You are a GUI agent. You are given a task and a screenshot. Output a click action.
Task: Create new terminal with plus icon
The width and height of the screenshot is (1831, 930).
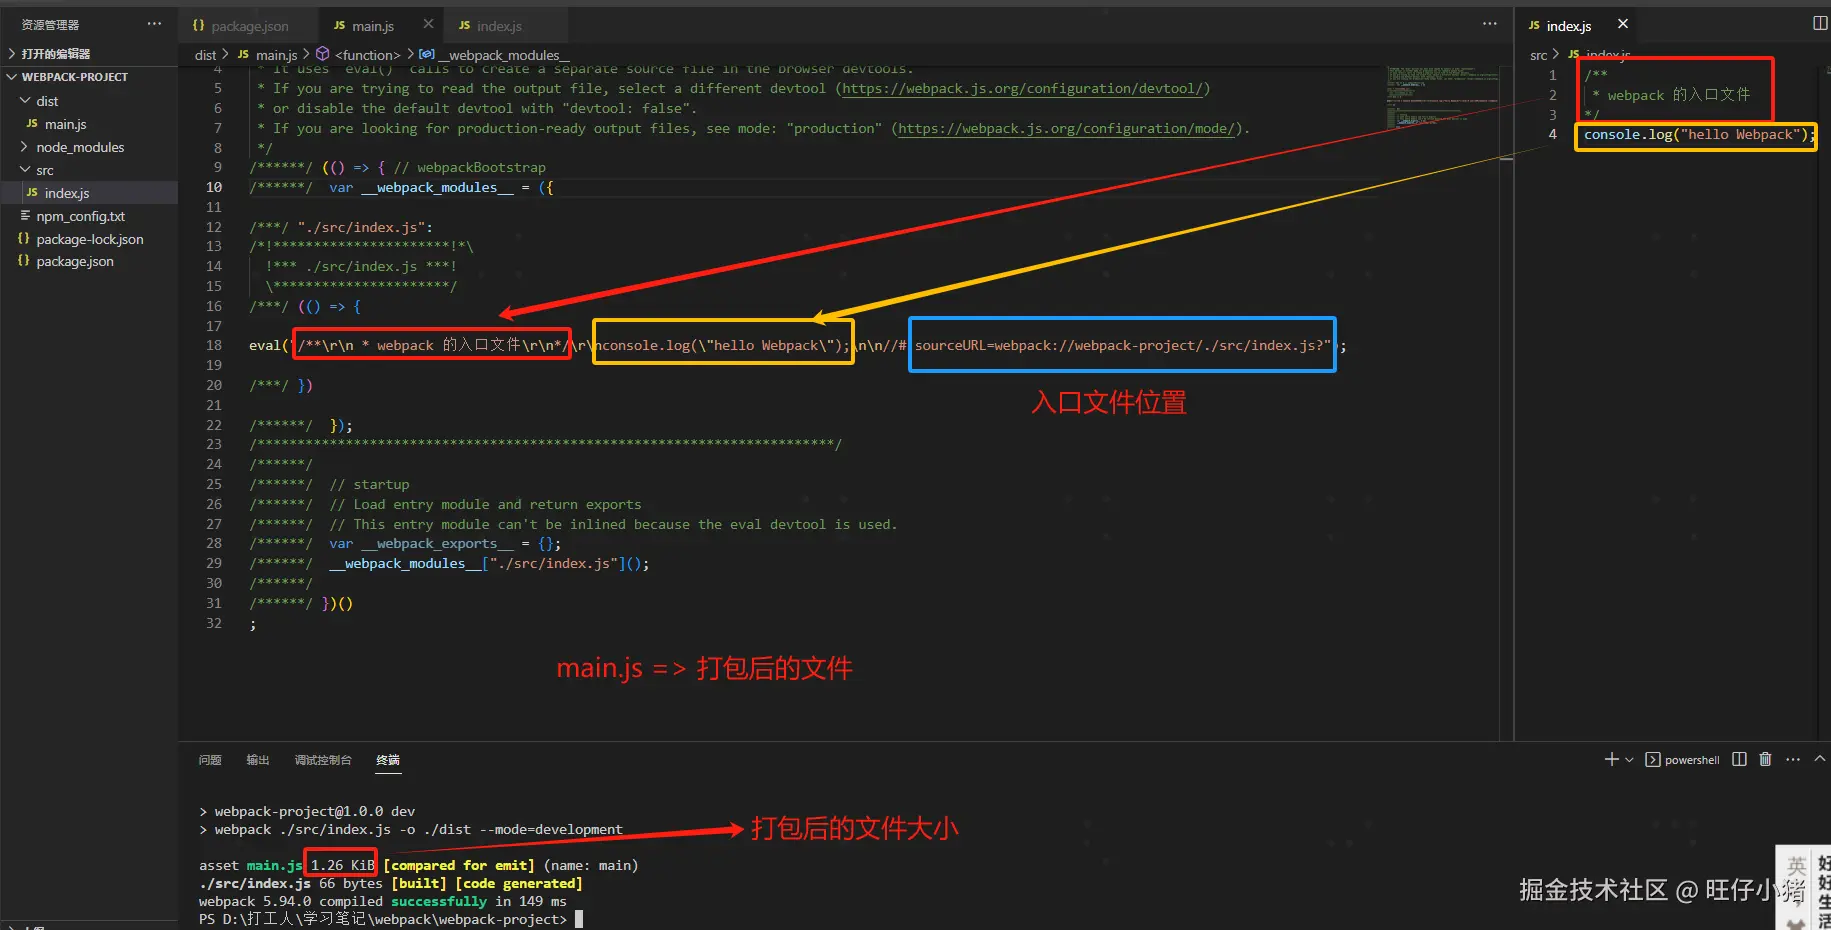point(1611,759)
